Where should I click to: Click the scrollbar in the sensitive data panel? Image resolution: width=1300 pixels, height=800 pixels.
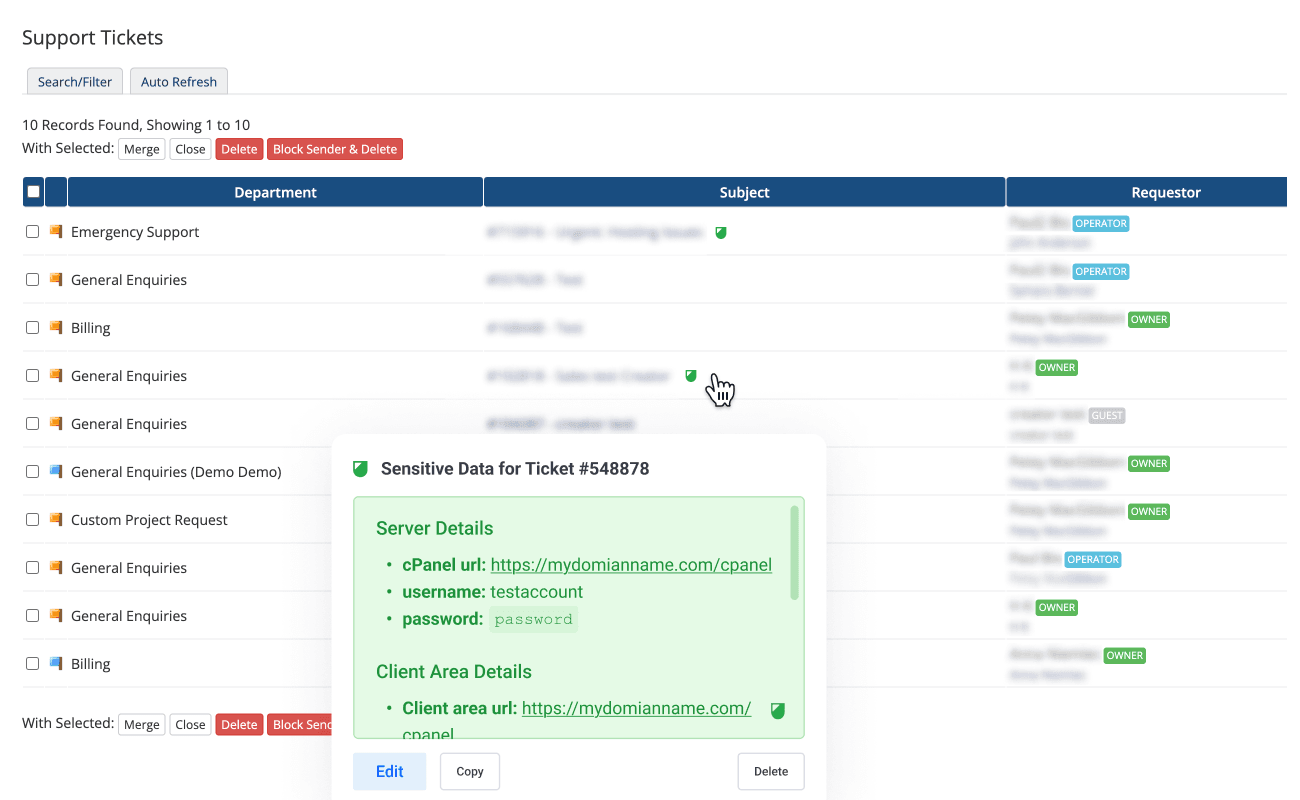click(x=795, y=552)
